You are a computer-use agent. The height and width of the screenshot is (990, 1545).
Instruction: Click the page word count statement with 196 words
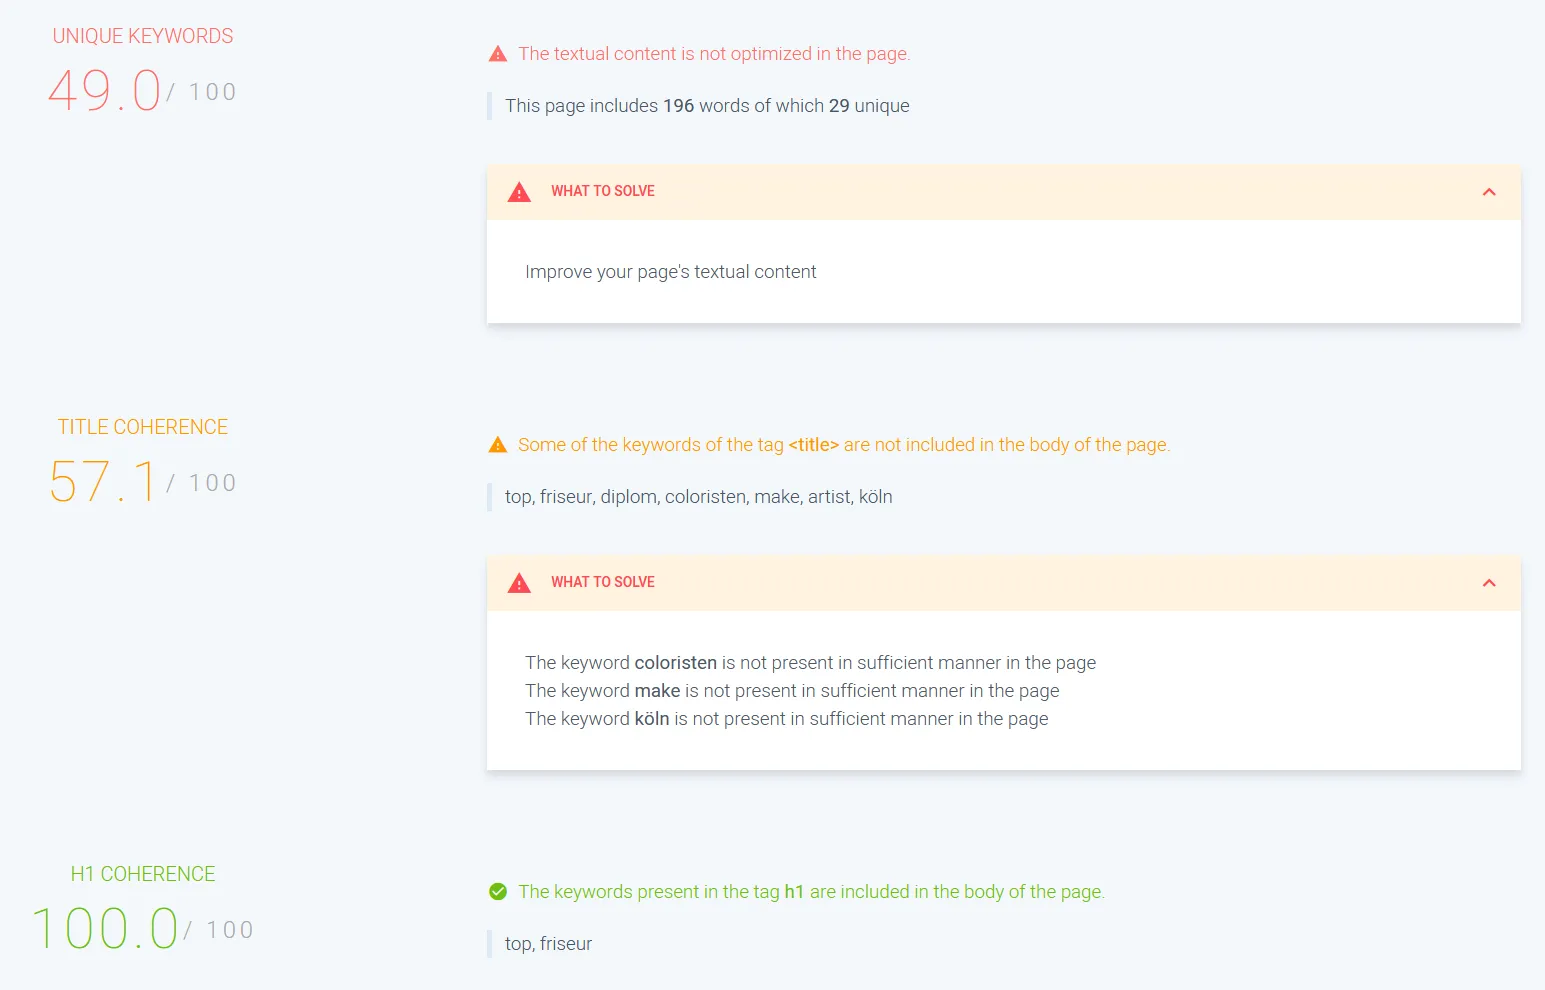tap(707, 106)
